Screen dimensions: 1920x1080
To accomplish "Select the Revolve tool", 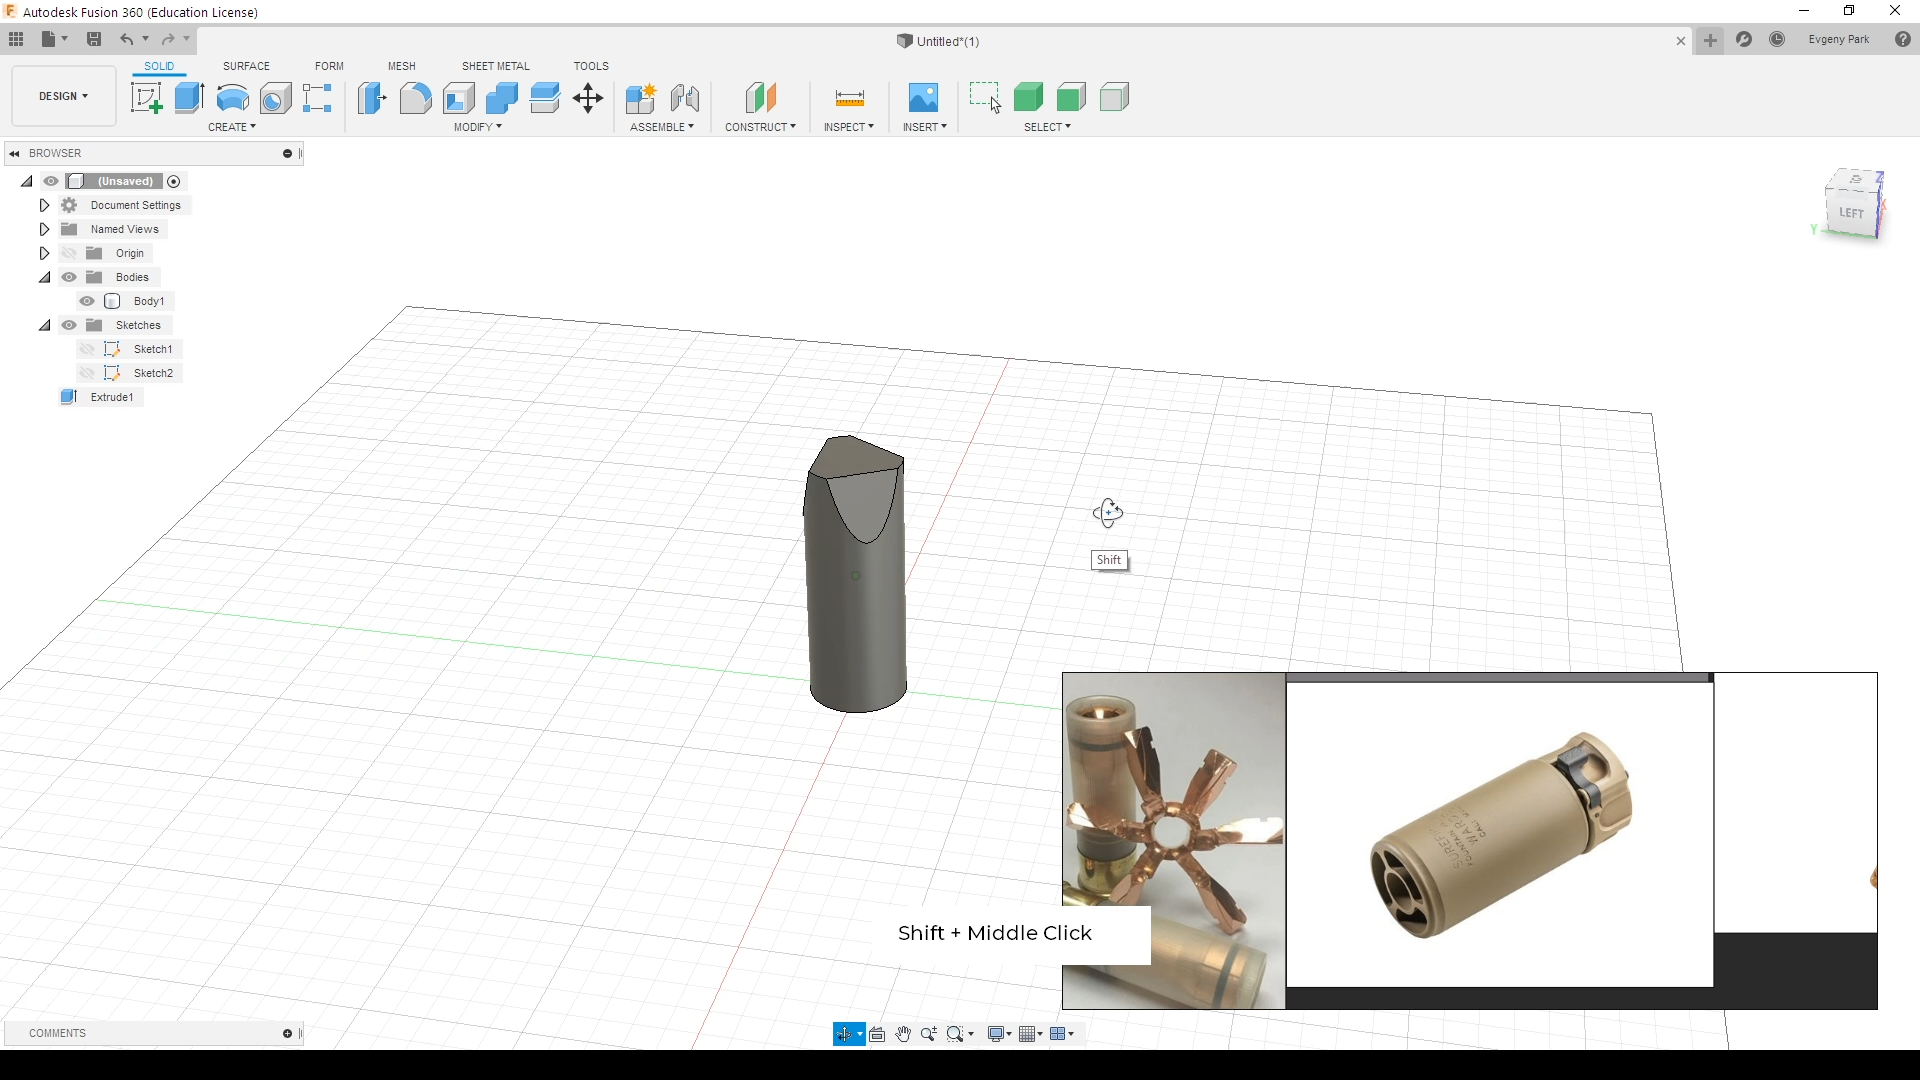I will pos(232,98).
